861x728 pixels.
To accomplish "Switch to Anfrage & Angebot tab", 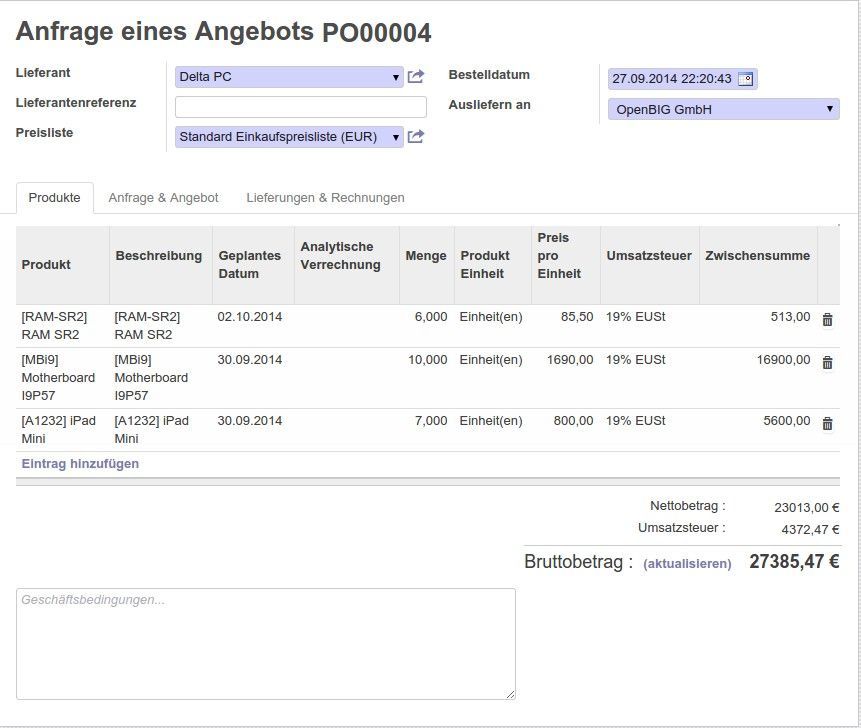I will point(163,198).
